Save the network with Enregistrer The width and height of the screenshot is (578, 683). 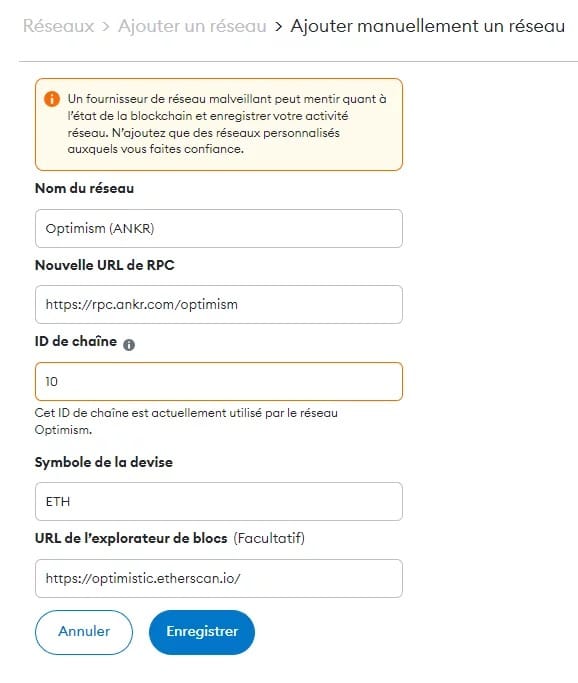(x=202, y=632)
